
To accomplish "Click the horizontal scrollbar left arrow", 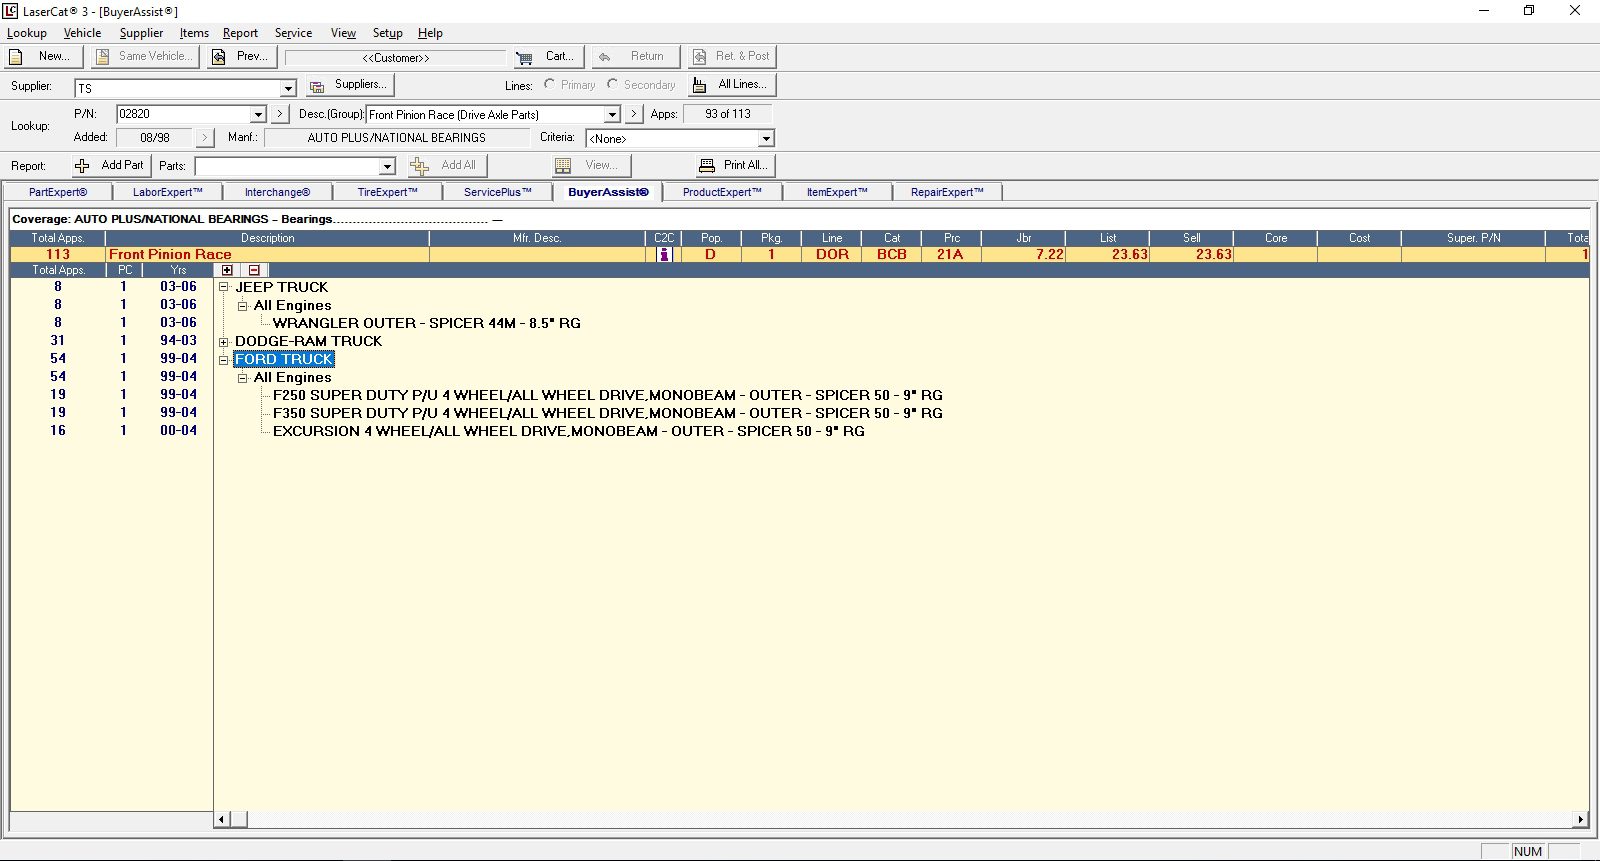I will click(x=222, y=820).
